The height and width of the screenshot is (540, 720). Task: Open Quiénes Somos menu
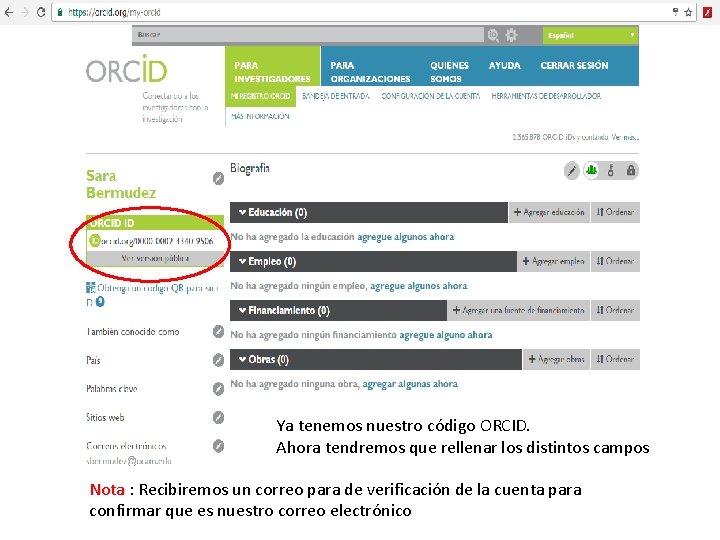coord(449,72)
